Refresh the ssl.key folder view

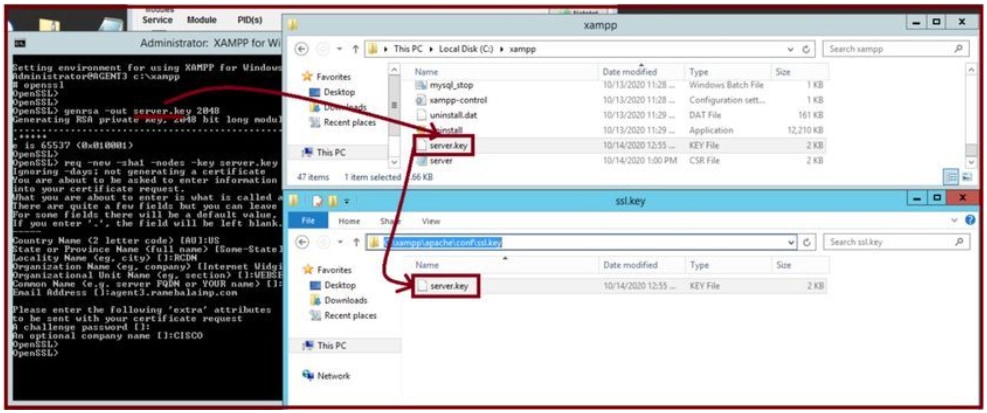[x=808, y=242]
